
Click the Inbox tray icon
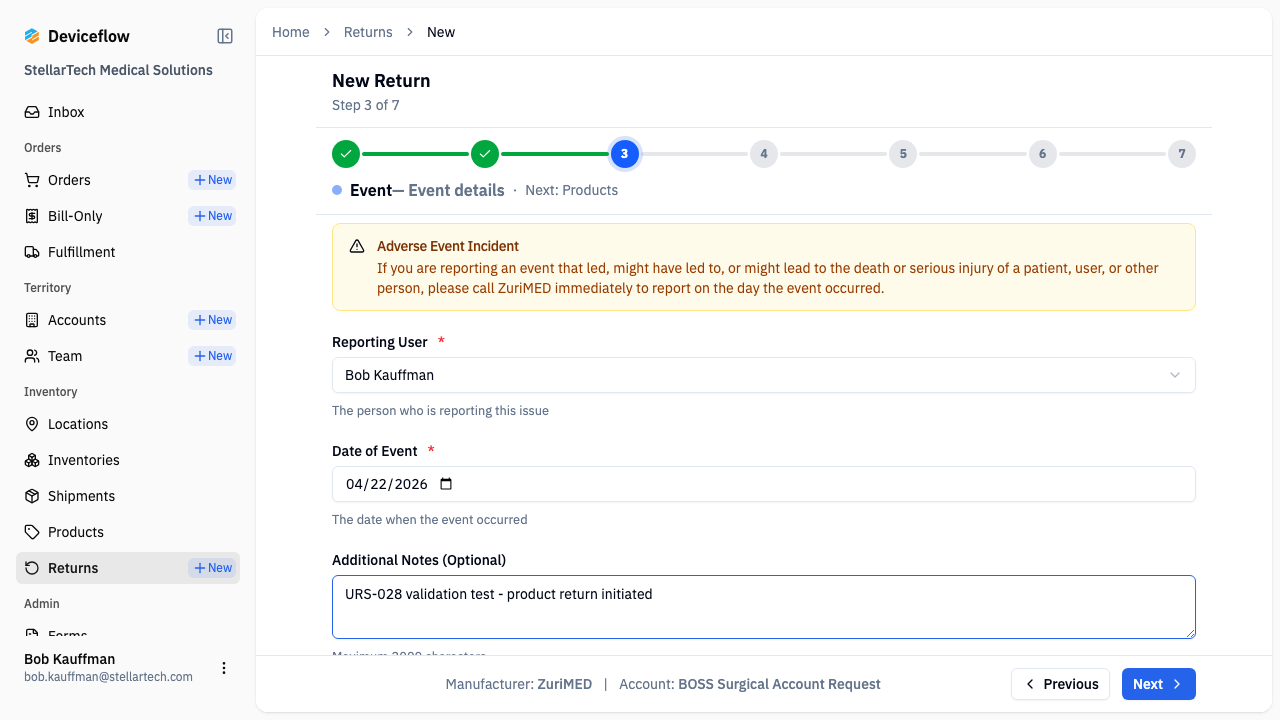32,112
